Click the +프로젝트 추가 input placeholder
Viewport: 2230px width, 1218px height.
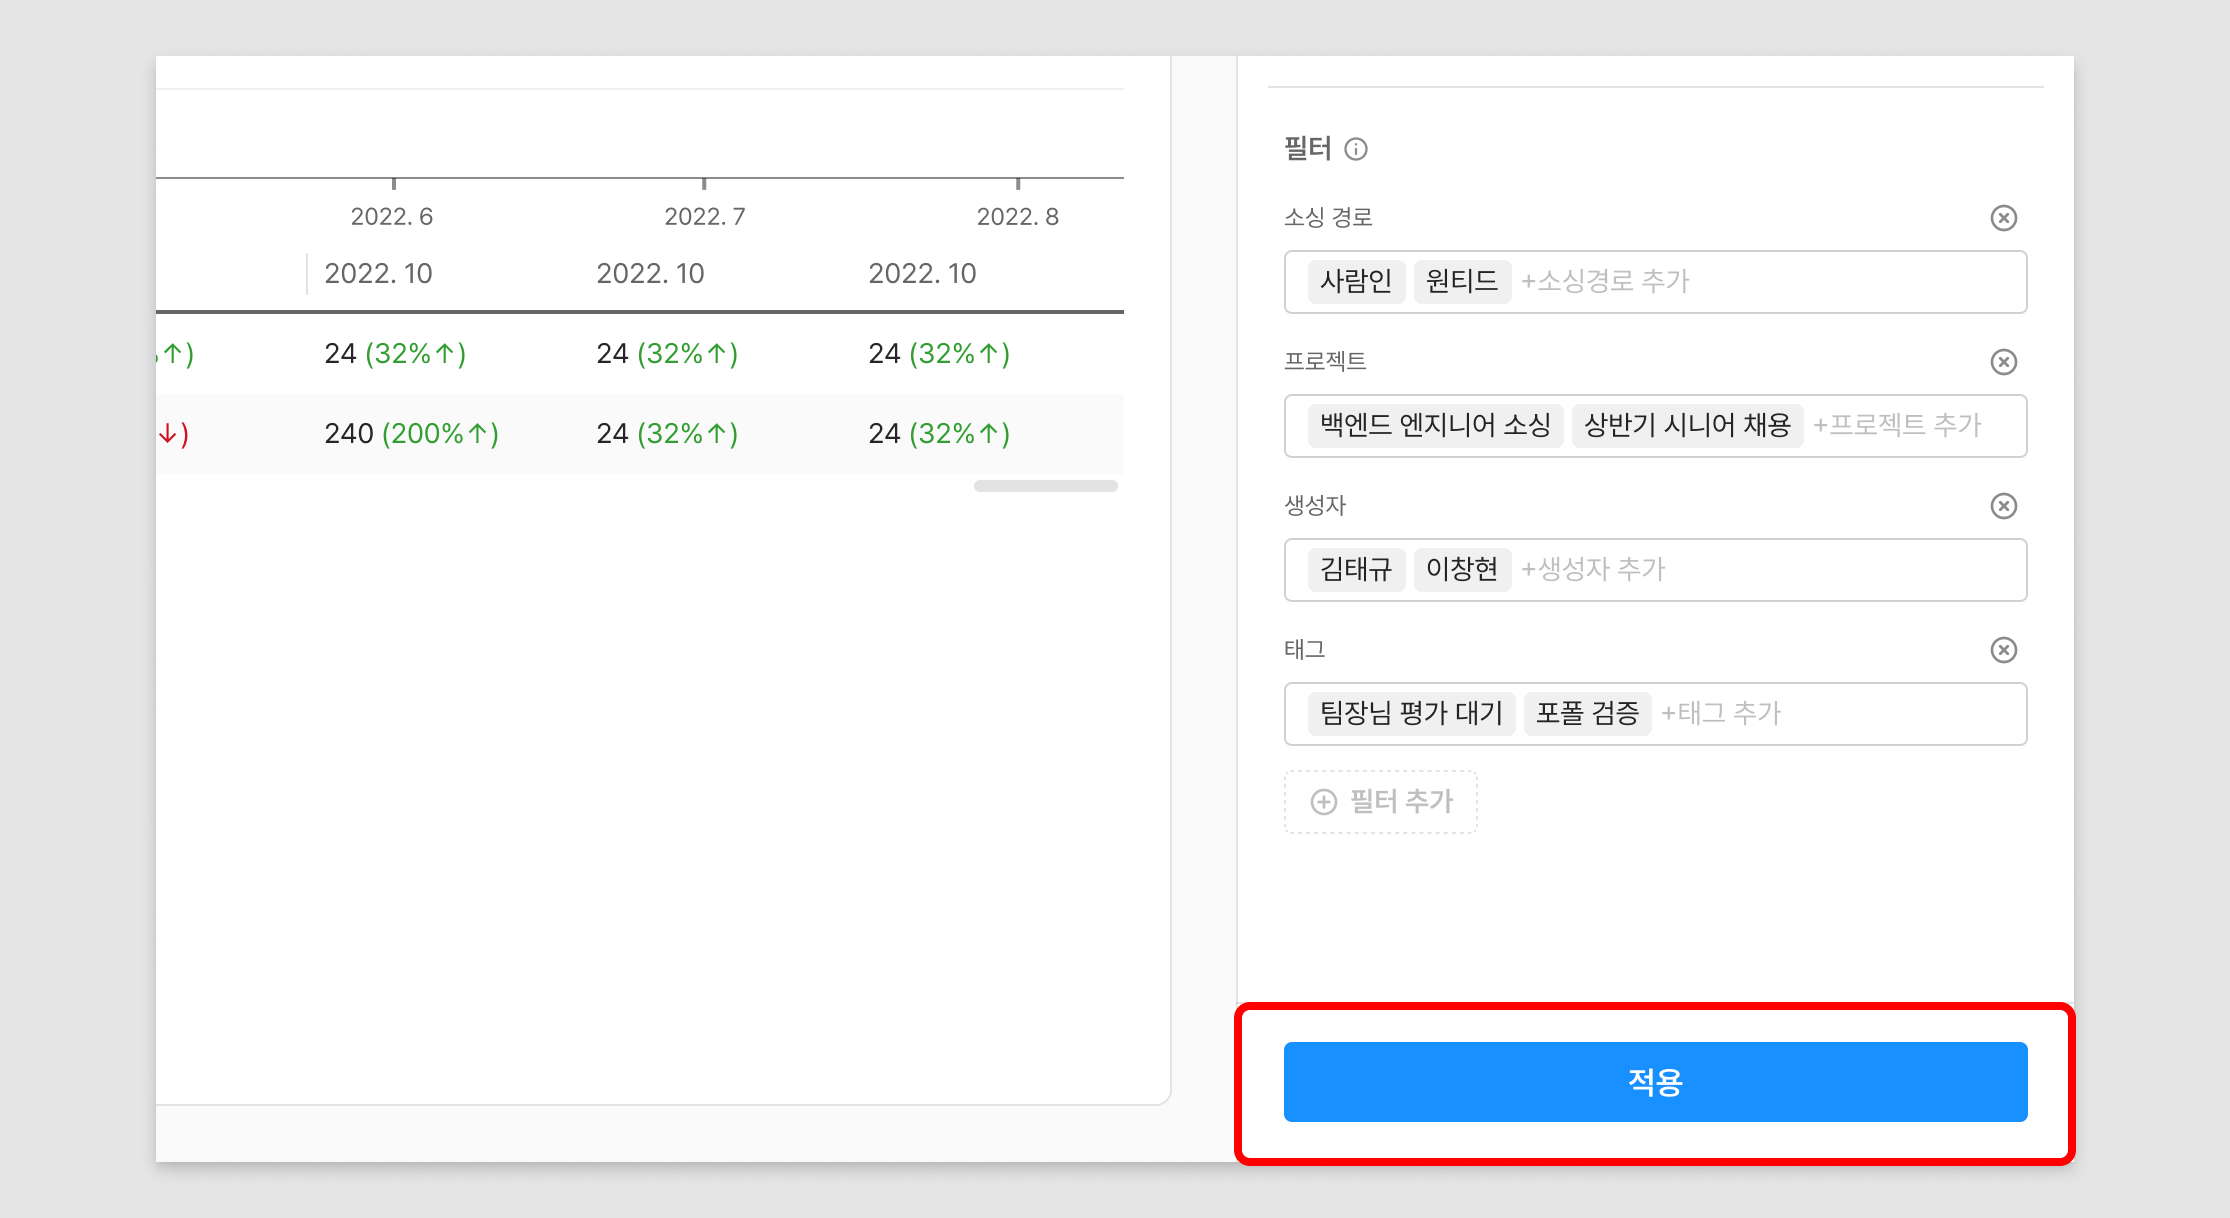[x=1897, y=425]
